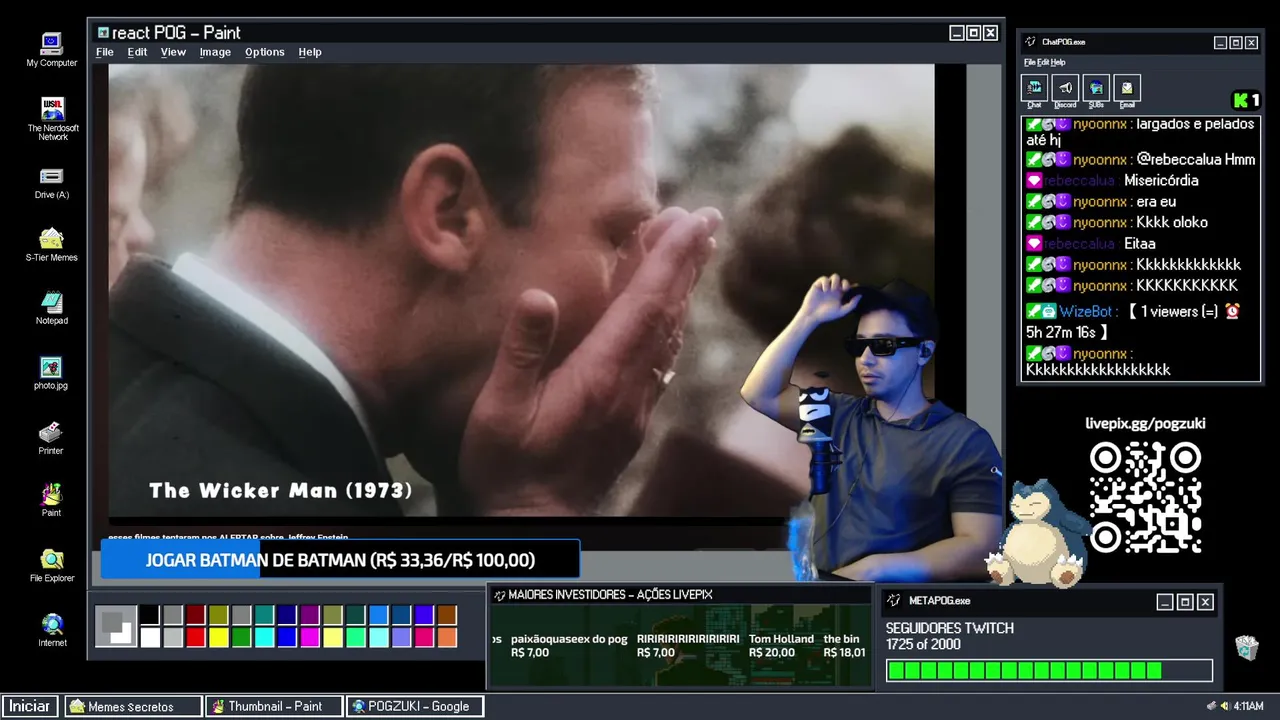The height and width of the screenshot is (720, 1280).
Task: Select the dark purple color swatch
Action: coord(310,615)
